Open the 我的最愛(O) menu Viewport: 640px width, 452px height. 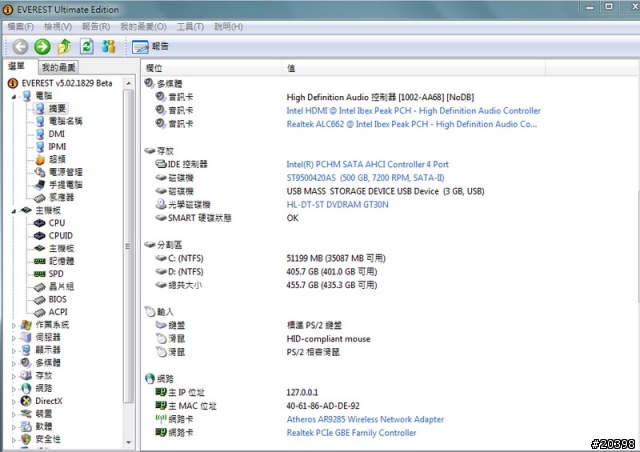pos(143,27)
